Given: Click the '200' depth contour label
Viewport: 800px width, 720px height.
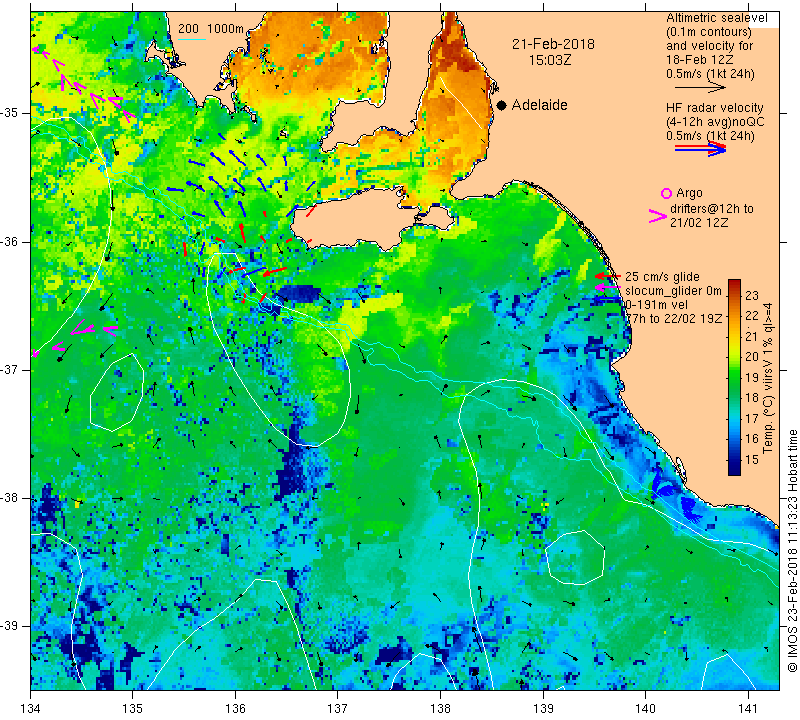Looking at the screenshot, I should pyautogui.click(x=188, y=29).
